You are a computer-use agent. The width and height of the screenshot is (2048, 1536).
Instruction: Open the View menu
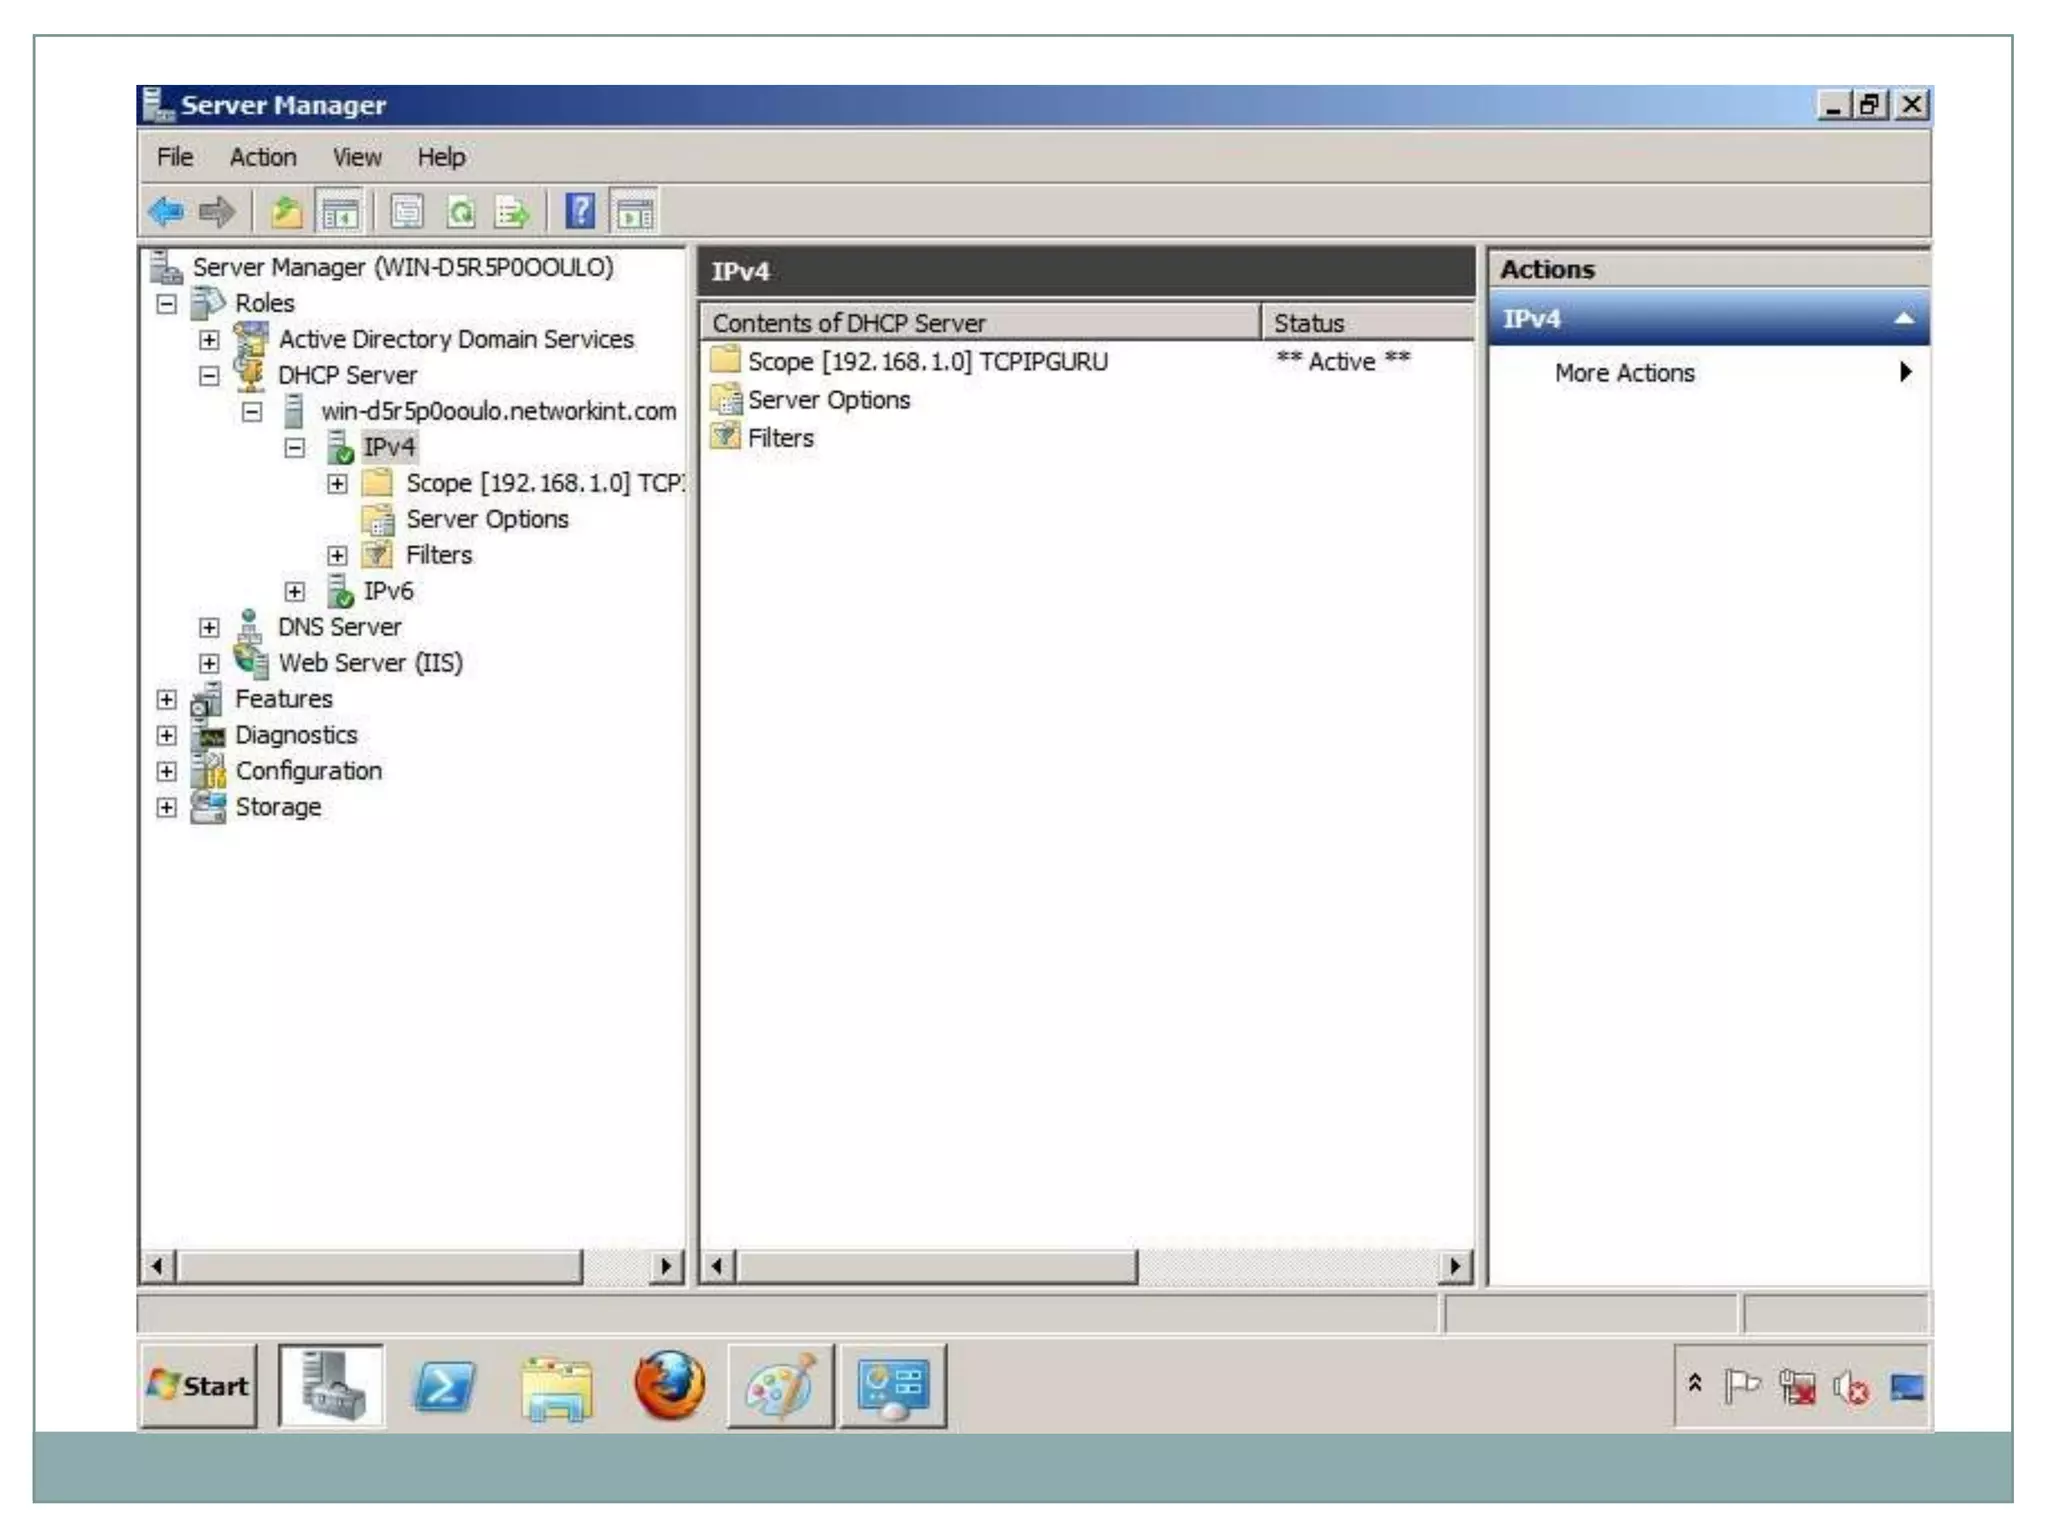click(x=357, y=157)
